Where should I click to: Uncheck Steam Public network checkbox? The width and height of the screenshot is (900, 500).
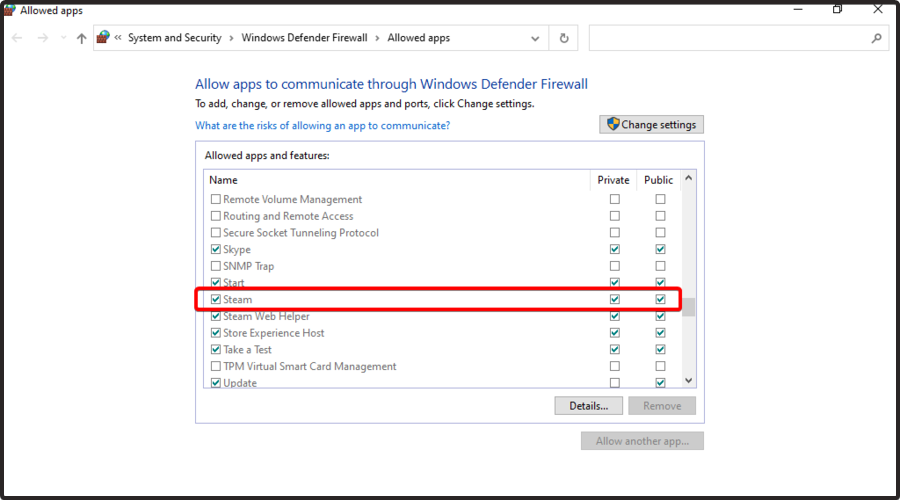661,299
